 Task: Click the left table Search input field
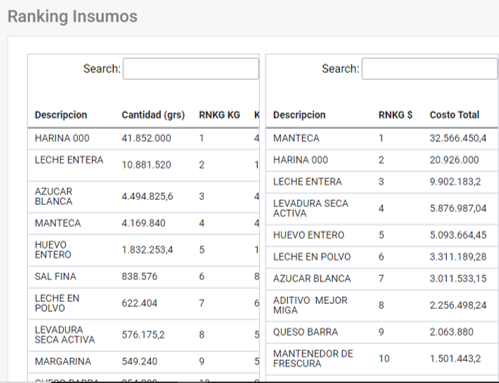[x=191, y=69]
